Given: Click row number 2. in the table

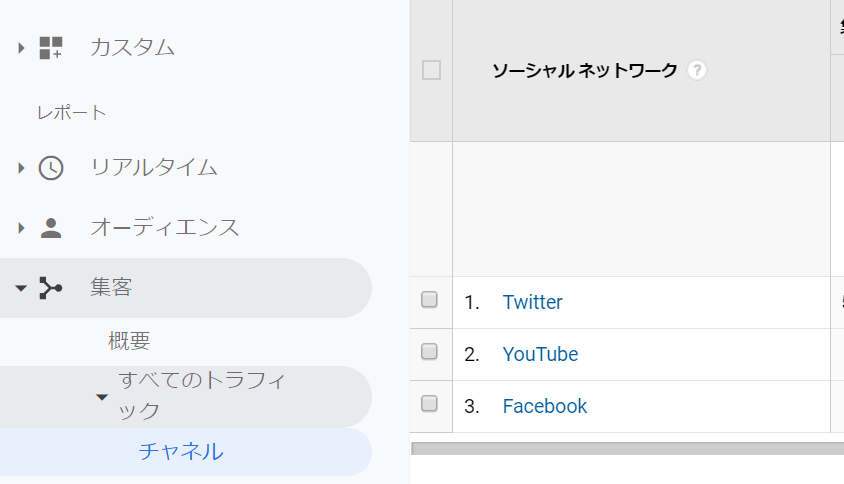Looking at the screenshot, I should [x=472, y=354].
